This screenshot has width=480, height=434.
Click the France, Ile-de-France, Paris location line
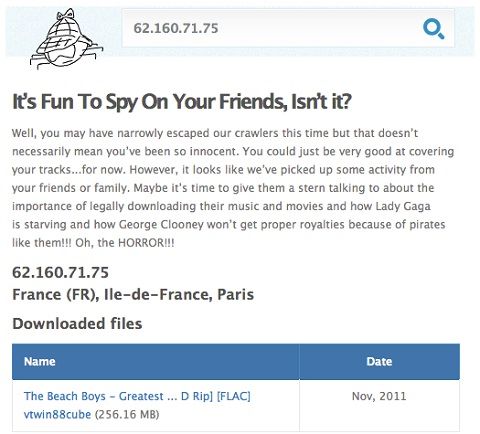[x=133, y=294]
